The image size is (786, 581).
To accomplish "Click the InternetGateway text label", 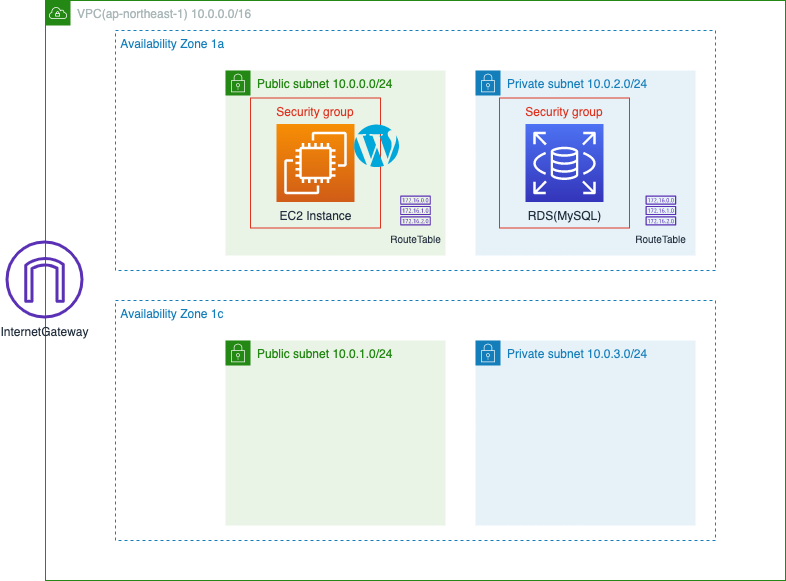I will pos(45,332).
